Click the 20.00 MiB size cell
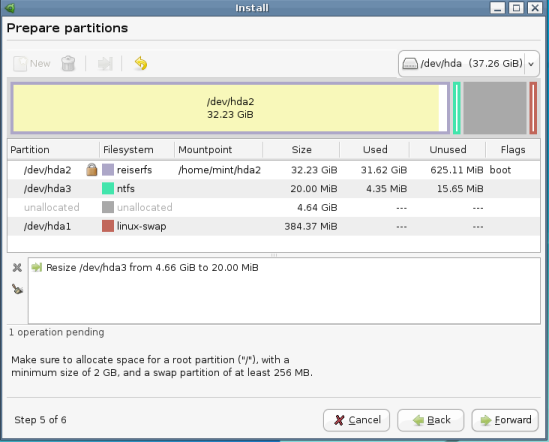The image size is (549, 442). pyautogui.click(x=314, y=189)
